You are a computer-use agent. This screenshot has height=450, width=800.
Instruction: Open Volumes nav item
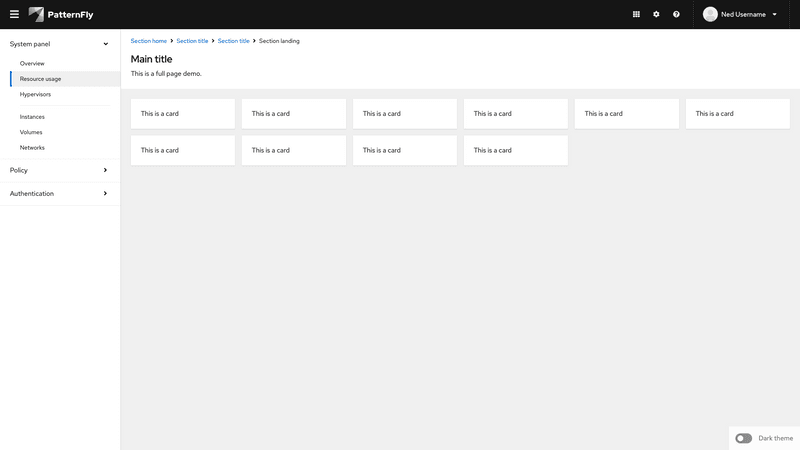pos(31,132)
